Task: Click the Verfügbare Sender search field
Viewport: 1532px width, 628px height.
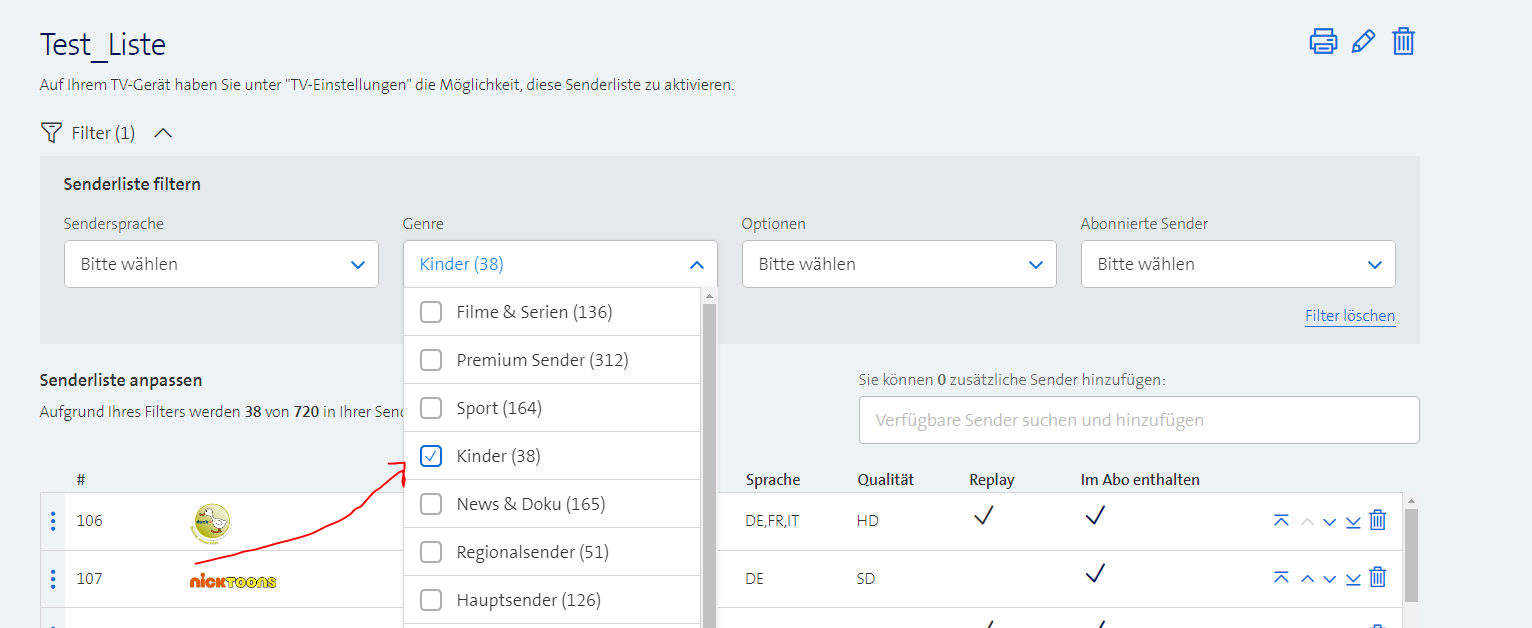Action: pos(1138,420)
